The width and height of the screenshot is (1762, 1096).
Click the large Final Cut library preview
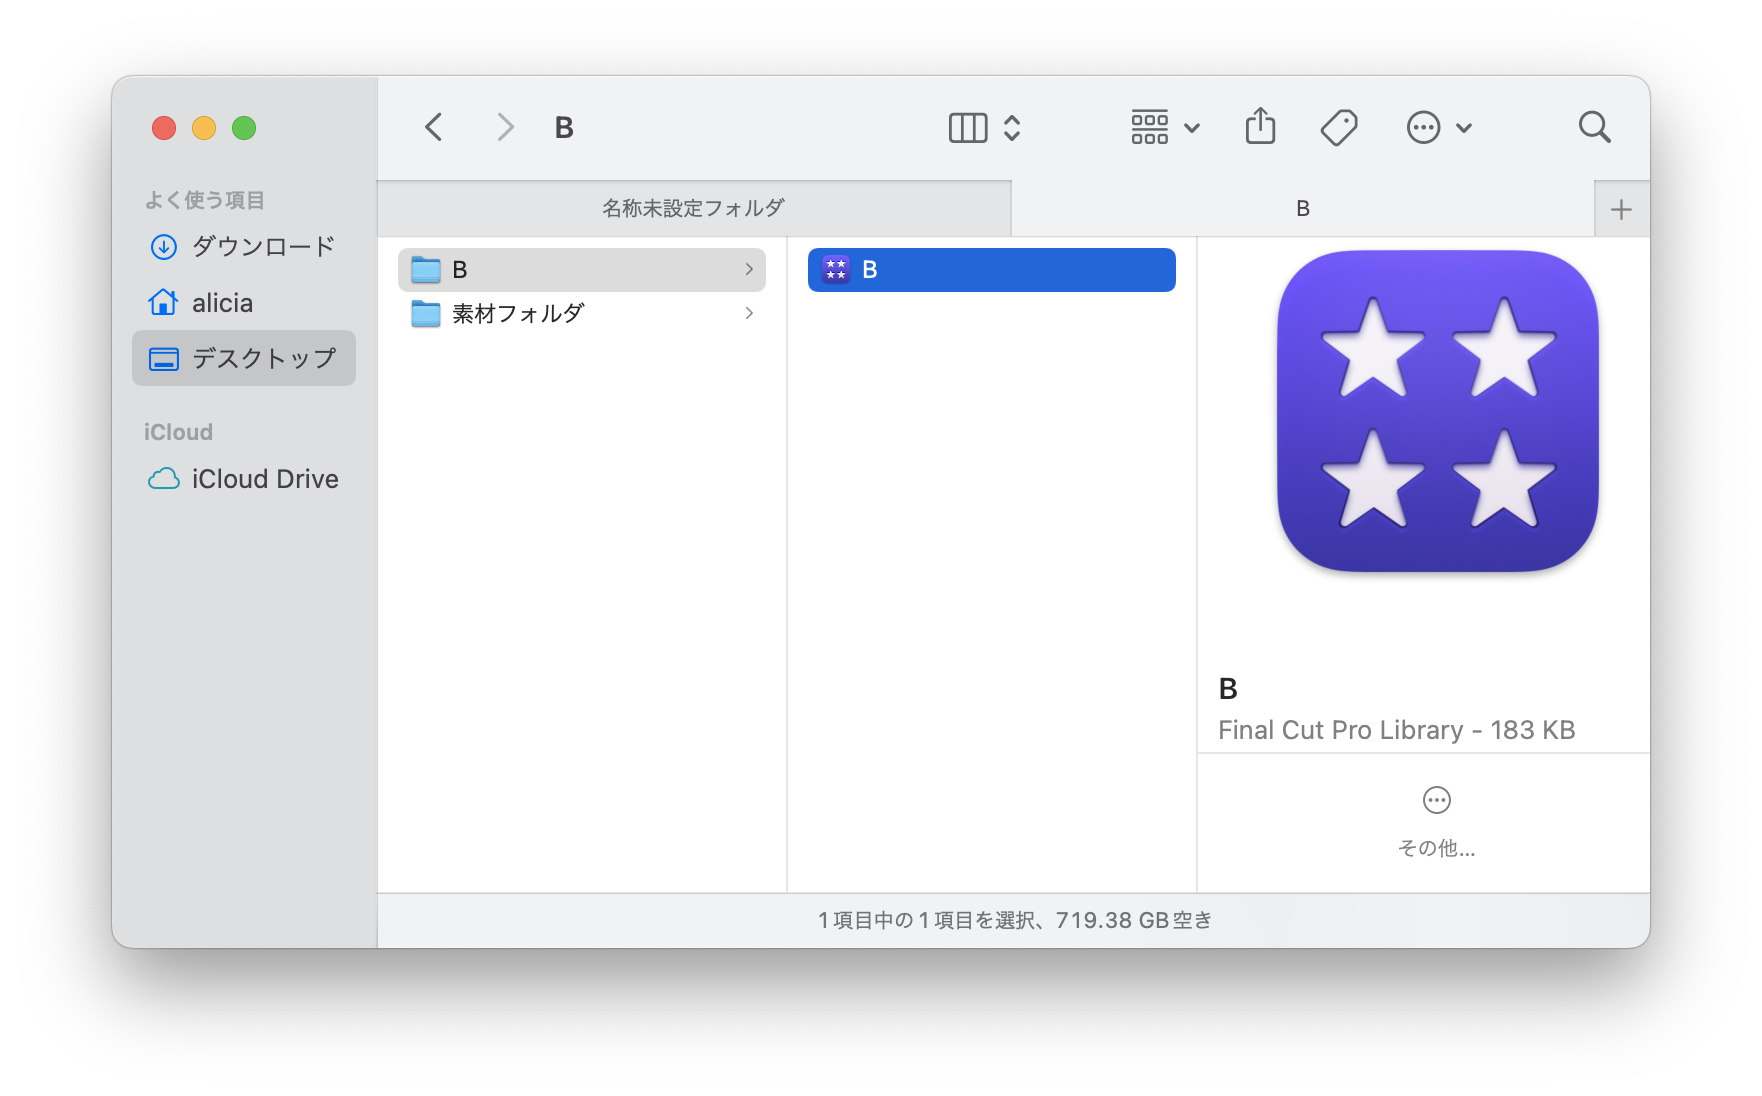[1438, 411]
